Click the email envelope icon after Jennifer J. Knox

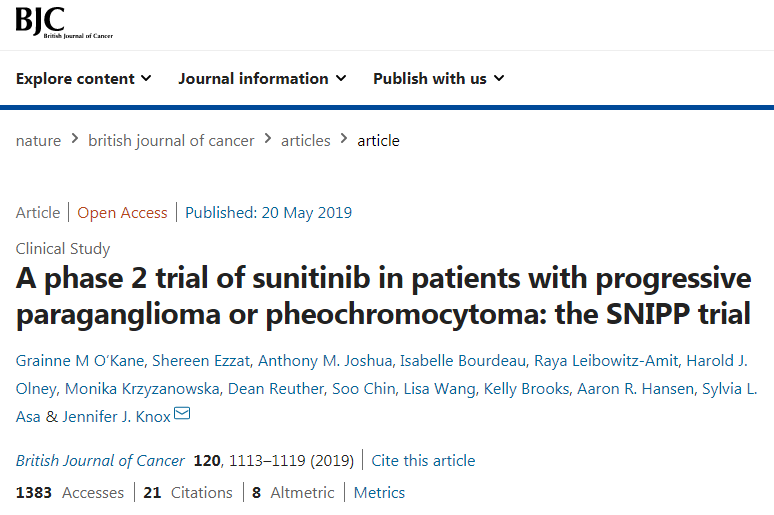coord(182,413)
